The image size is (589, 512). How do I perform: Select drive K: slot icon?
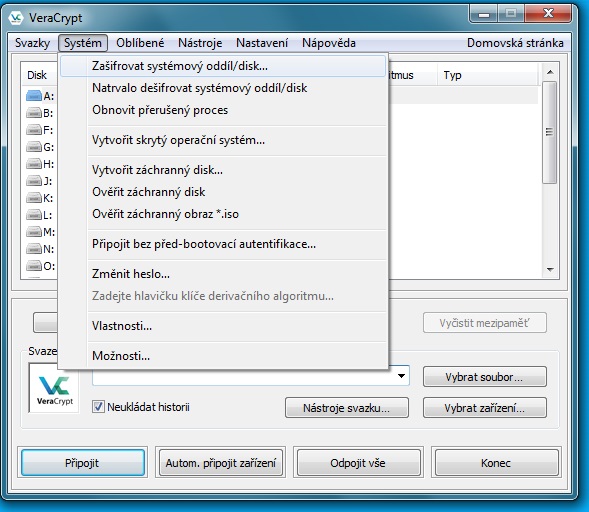[x=34, y=198]
